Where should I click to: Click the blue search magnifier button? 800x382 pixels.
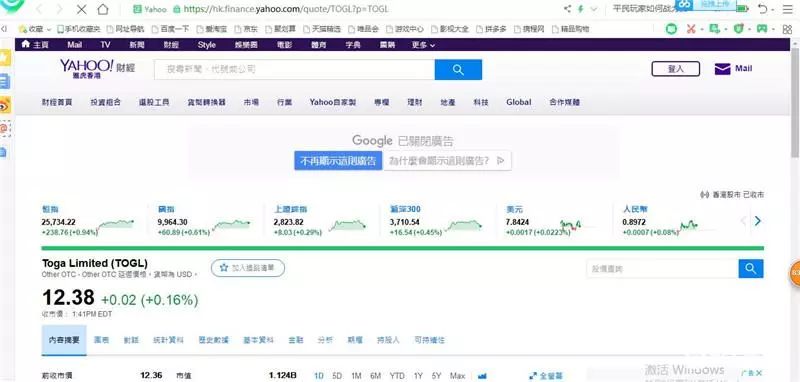click(458, 70)
